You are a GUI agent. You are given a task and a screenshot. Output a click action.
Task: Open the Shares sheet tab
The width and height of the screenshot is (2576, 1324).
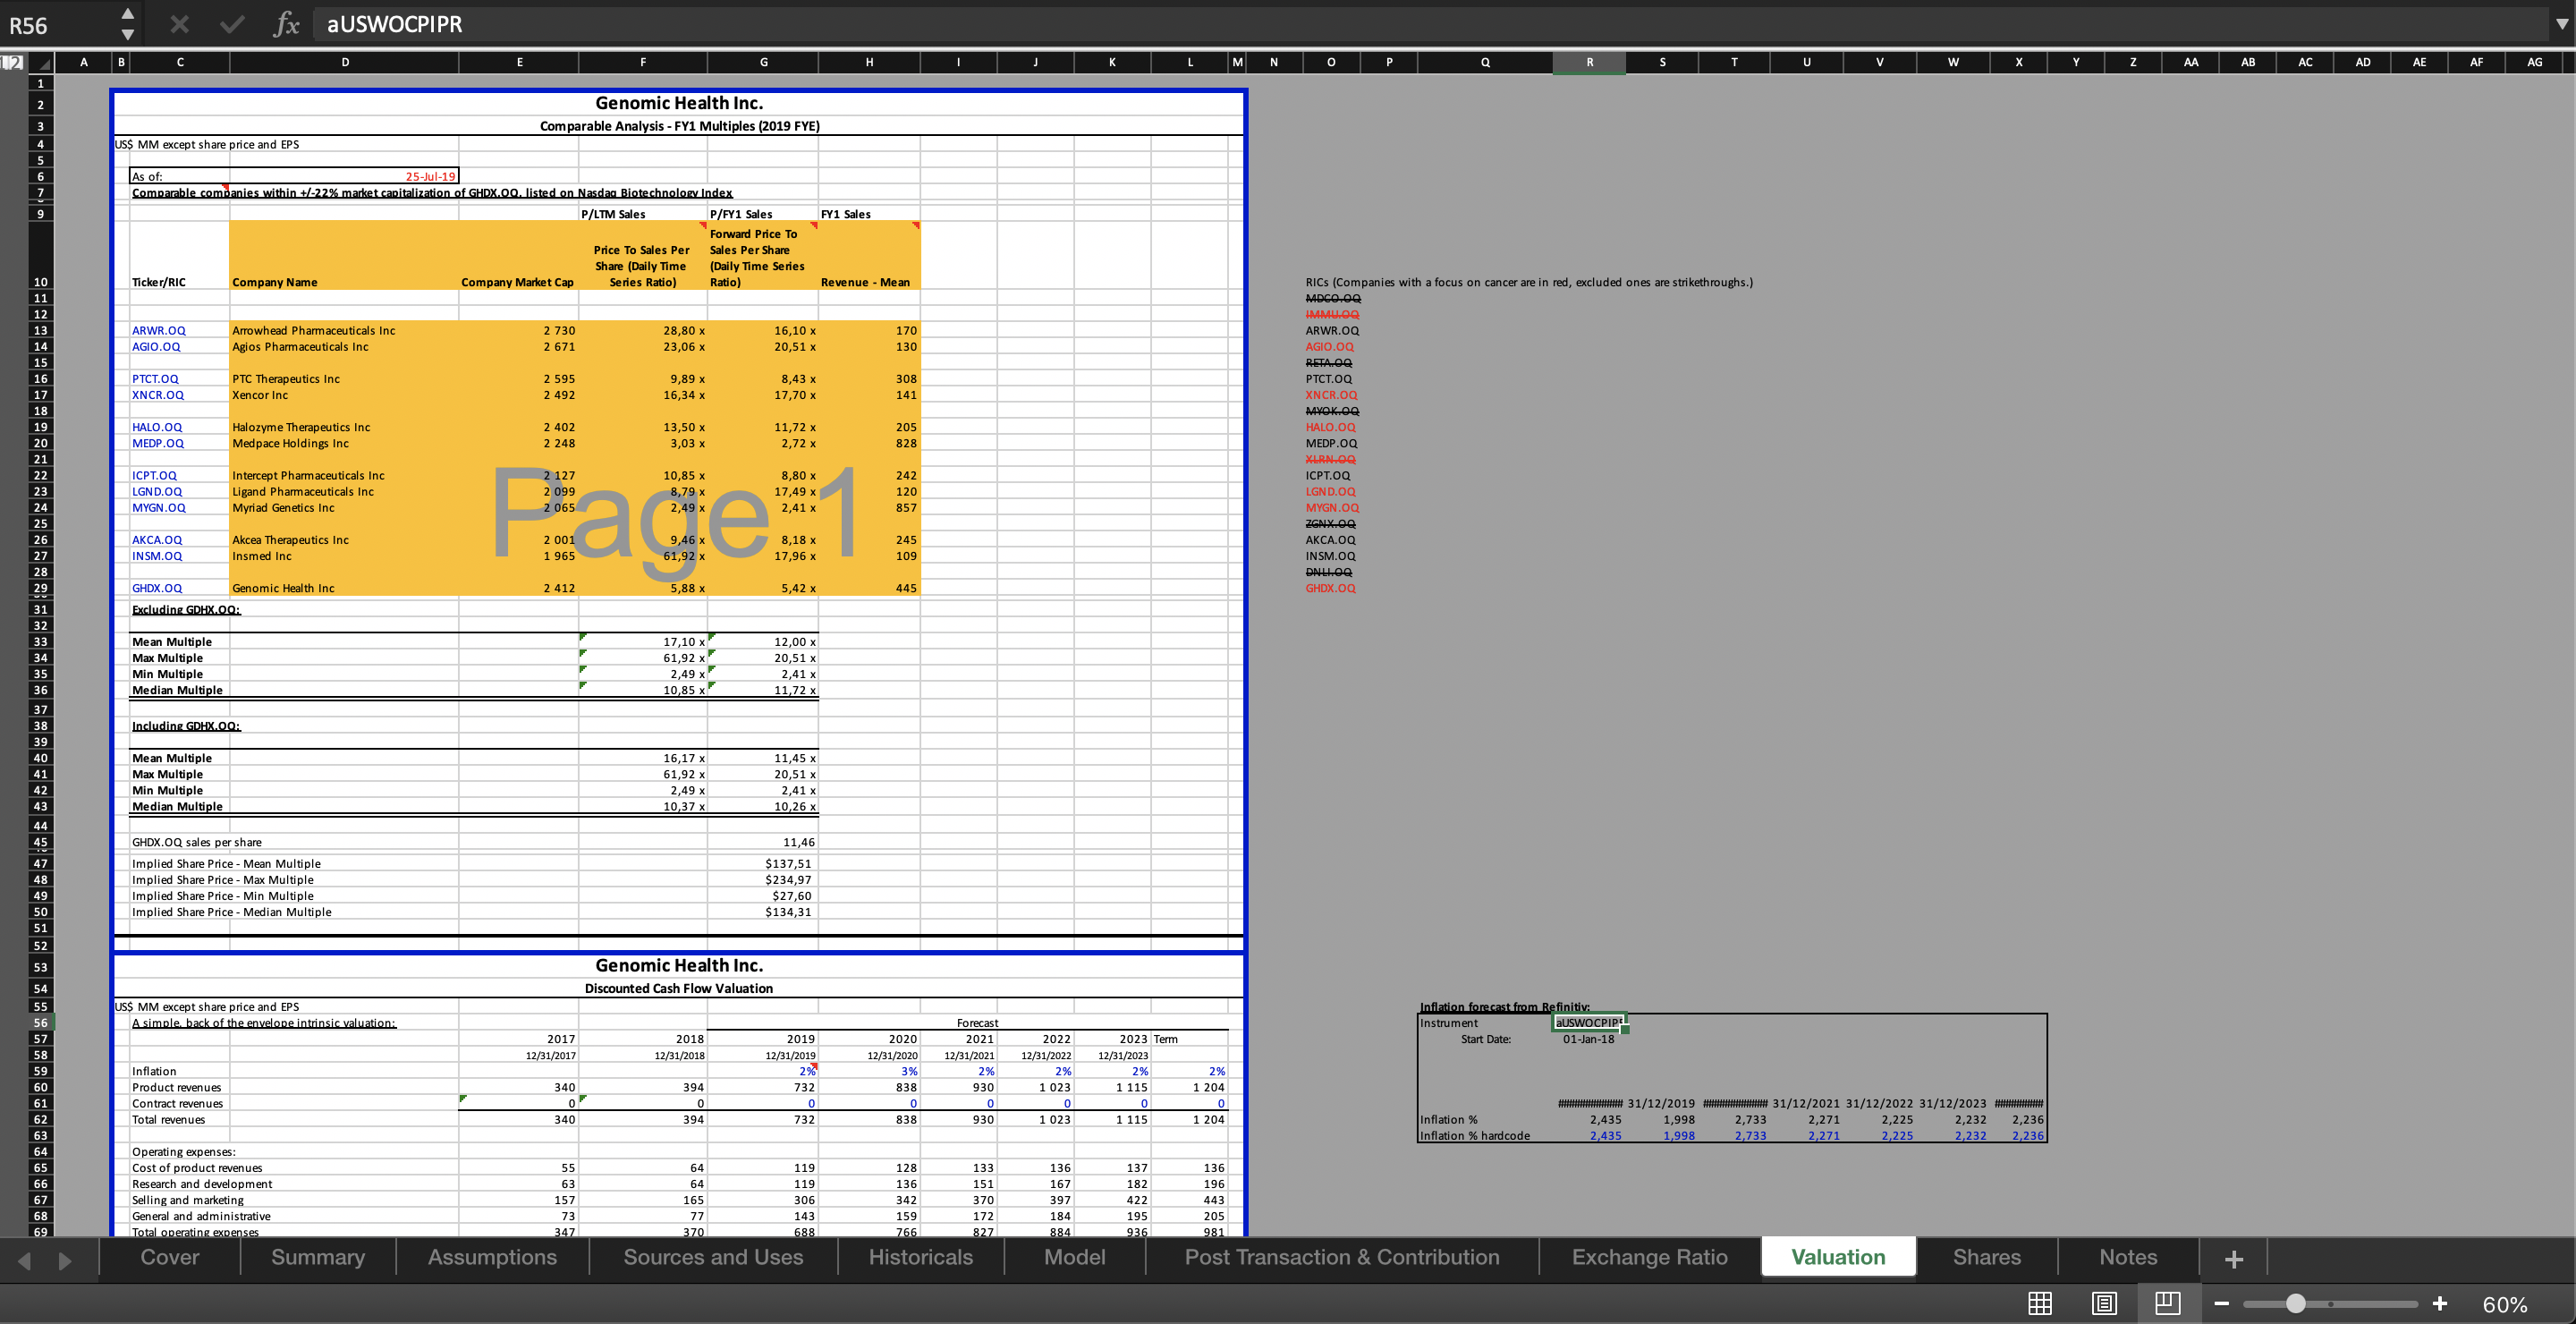[1987, 1257]
